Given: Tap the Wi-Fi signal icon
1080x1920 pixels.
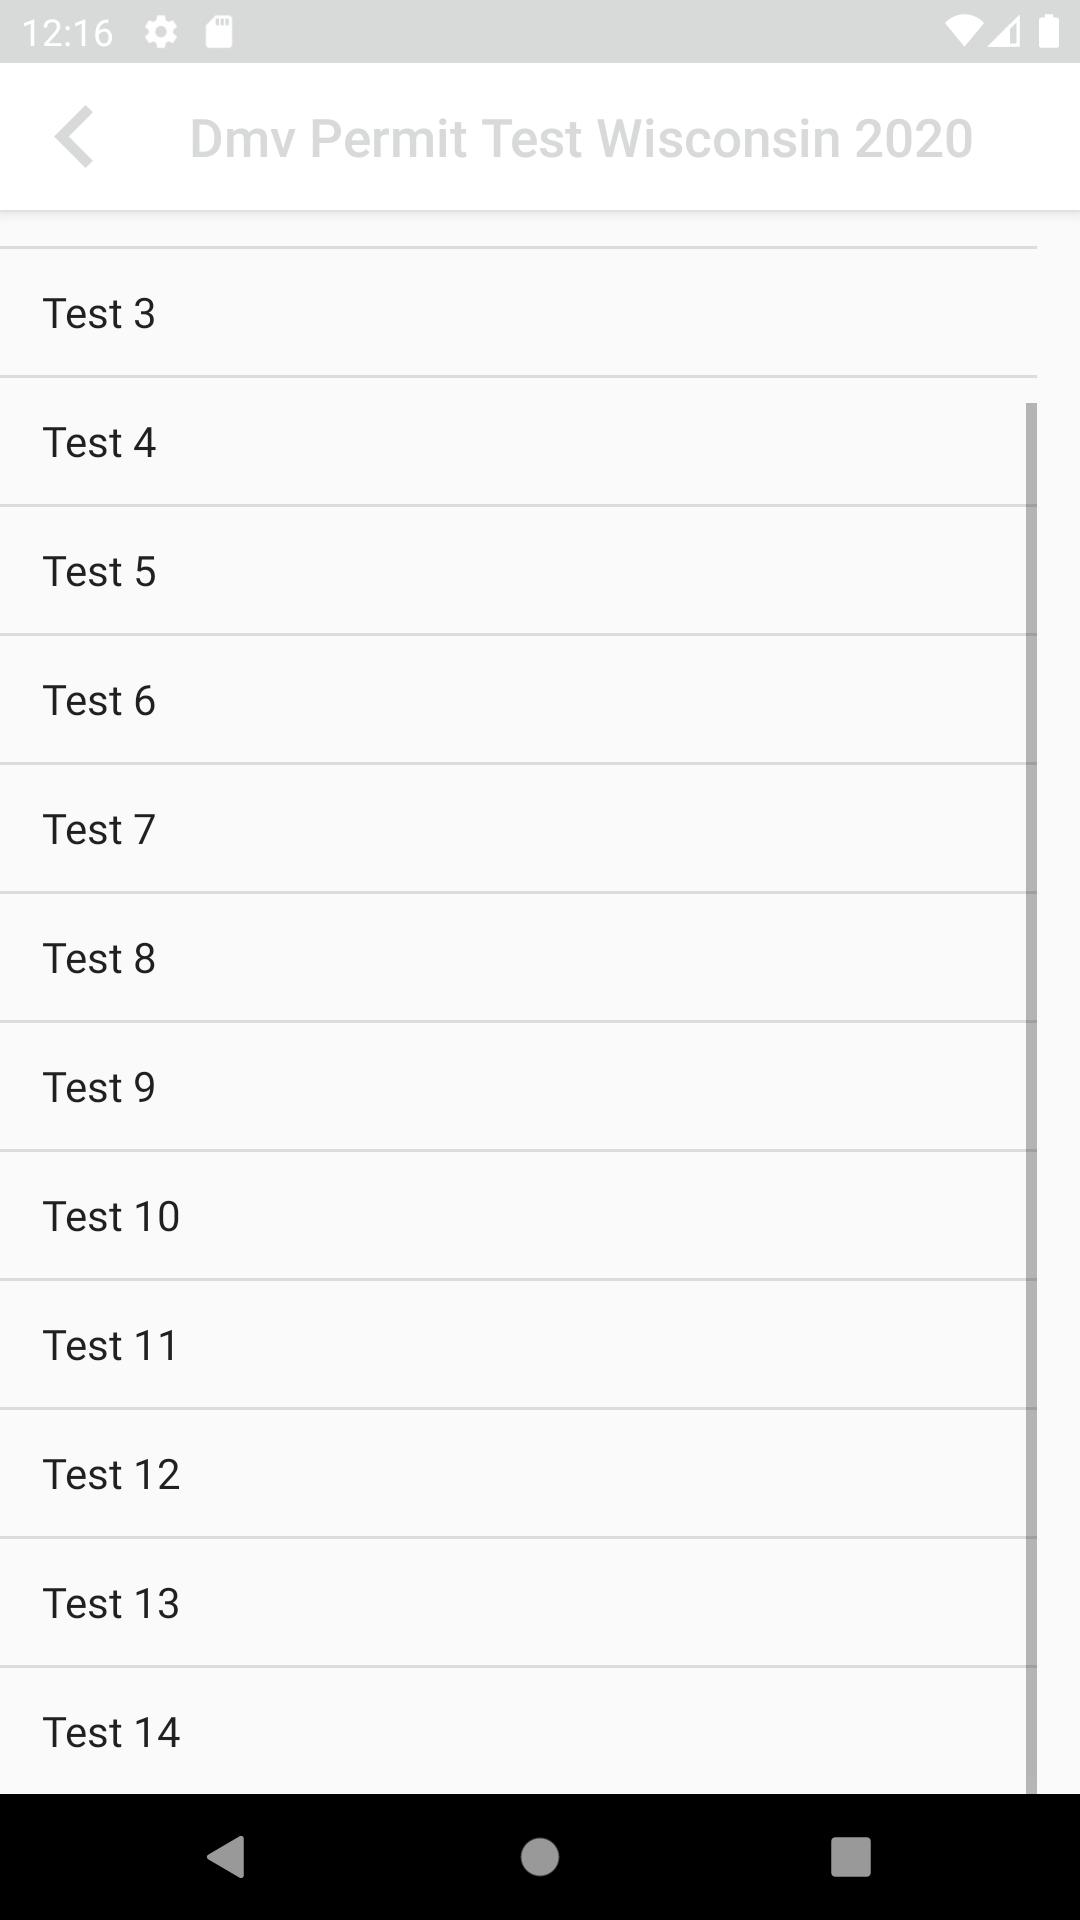Looking at the screenshot, I should pos(963,32).
